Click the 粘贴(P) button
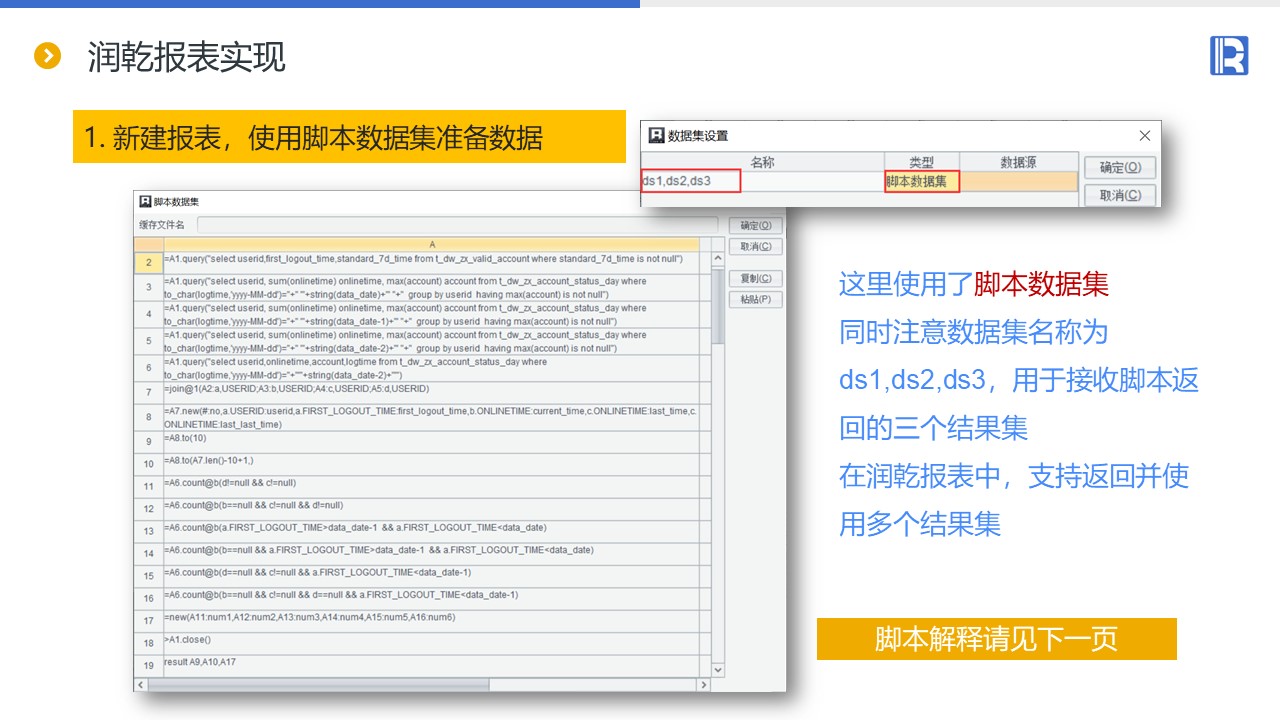The width and height of the screenshot is (1280, 720). pos(755,299)
